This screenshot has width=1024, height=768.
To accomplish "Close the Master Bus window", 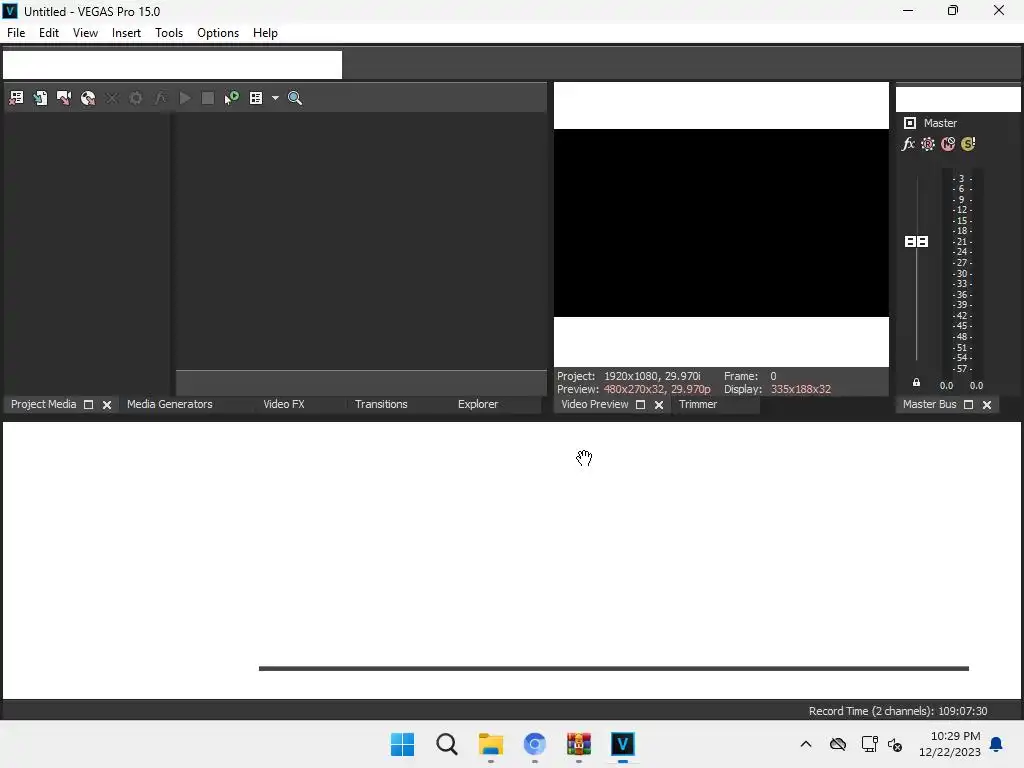I will (987, 405).
